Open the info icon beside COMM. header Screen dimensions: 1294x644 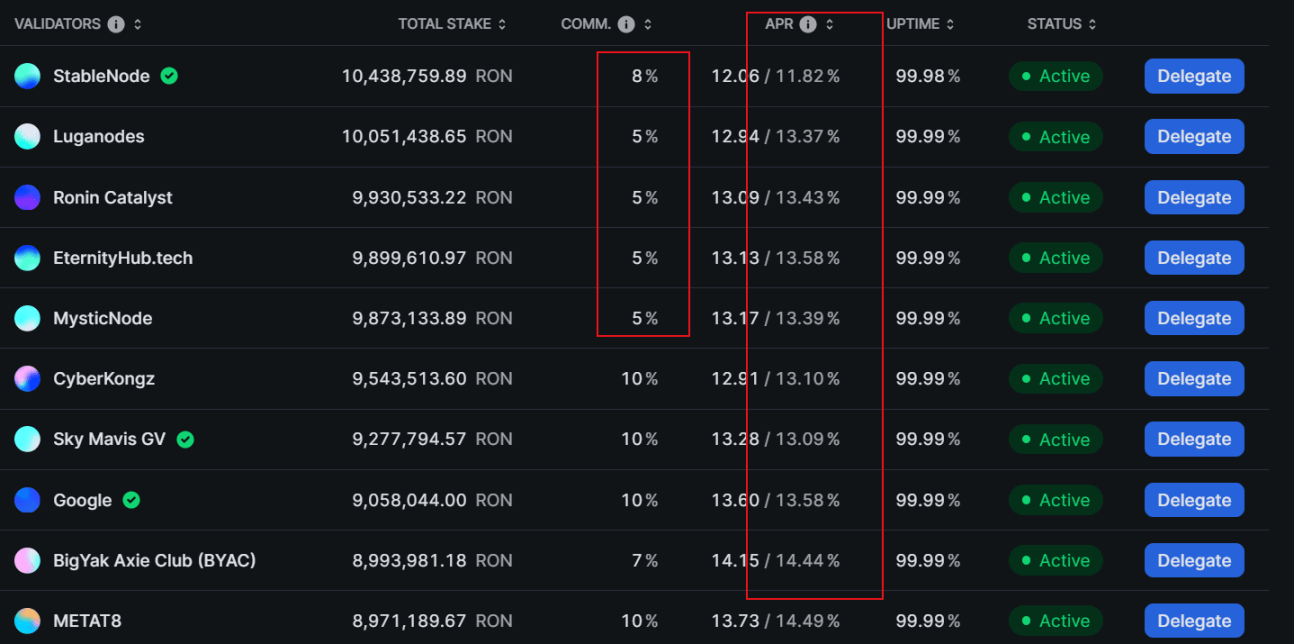click(626, 24)
